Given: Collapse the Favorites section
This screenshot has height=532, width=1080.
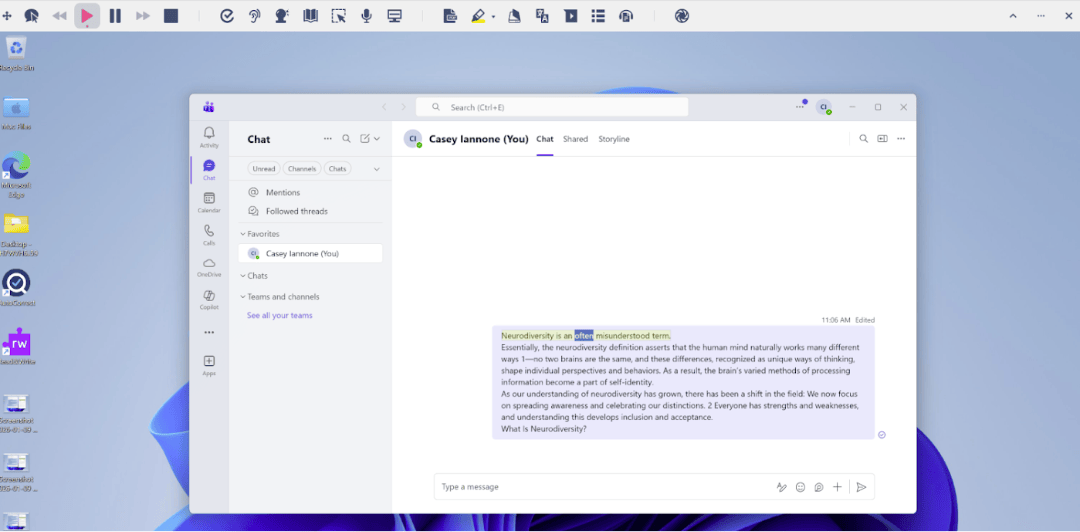Looking at the screenshot, I should click(x=260, y=234).
